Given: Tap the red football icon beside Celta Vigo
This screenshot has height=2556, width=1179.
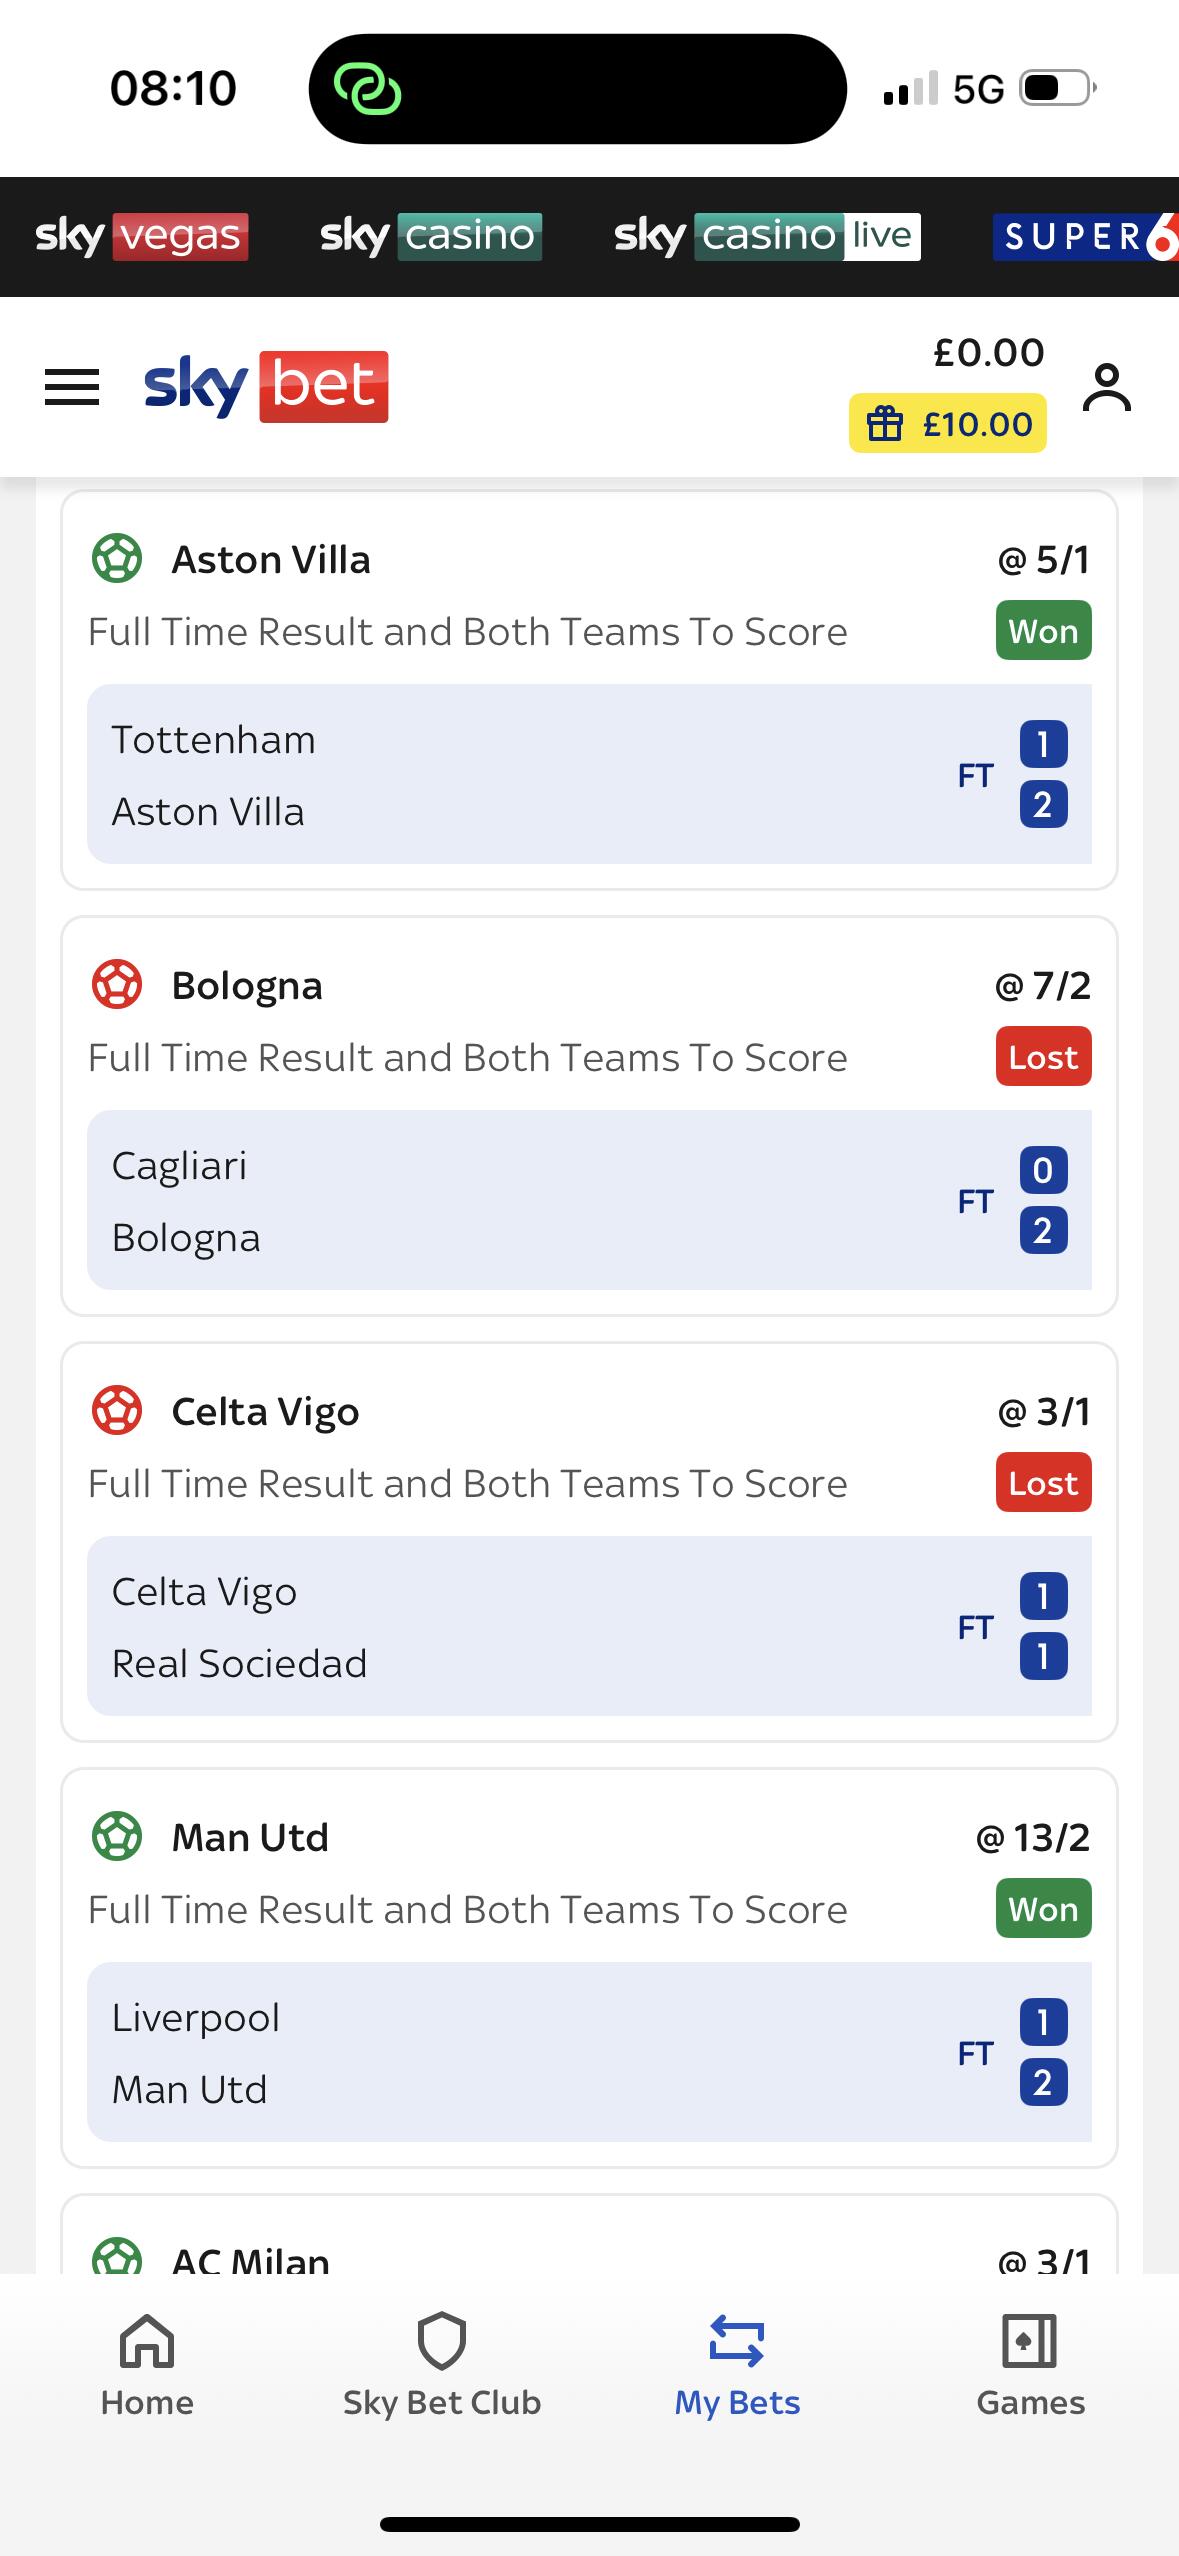Looking at the screenshot, I should [x=117, y=1411].
